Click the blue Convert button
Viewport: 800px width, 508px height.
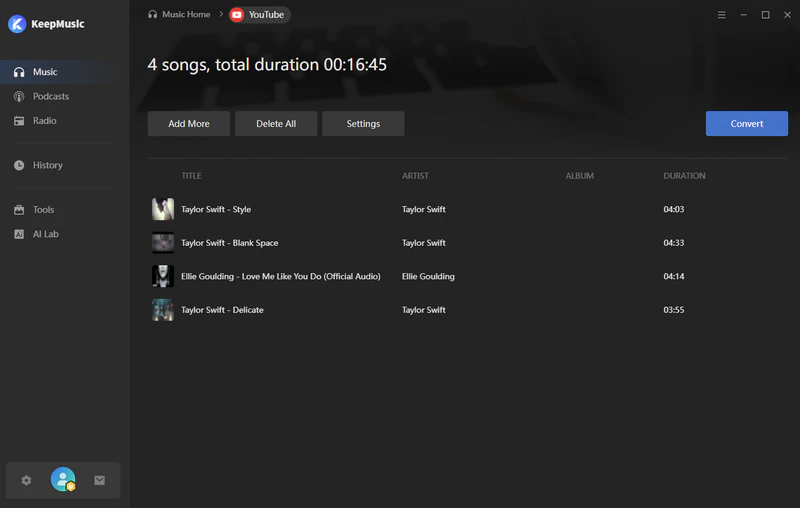tap(746, 124)
